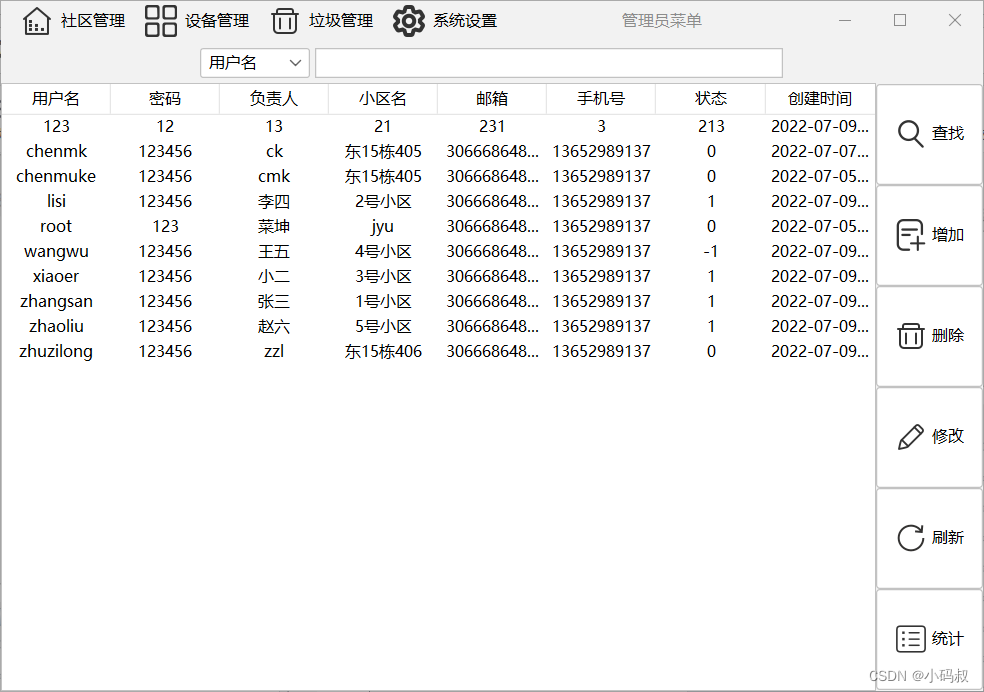Click the 删除 button label
This screenshot has height=692, width=984.
click(x=948, y=336)
